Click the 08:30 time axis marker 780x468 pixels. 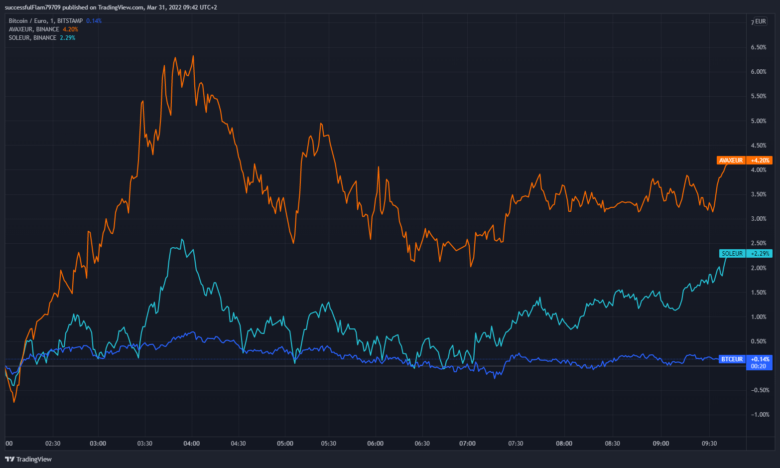point(612,444)
